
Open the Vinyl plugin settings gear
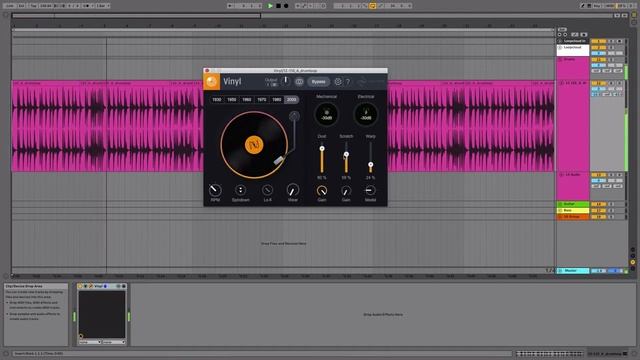338,82
